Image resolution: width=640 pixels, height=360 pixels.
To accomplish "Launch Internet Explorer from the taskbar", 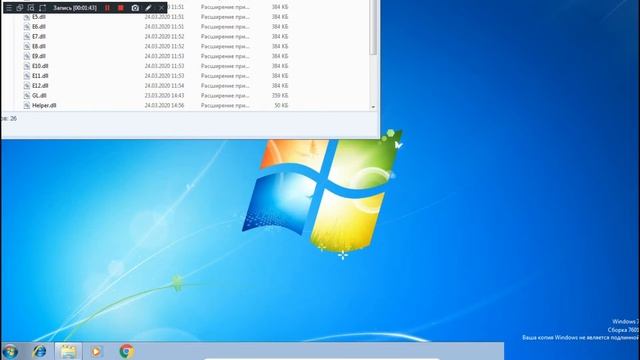I will [40, 351].
